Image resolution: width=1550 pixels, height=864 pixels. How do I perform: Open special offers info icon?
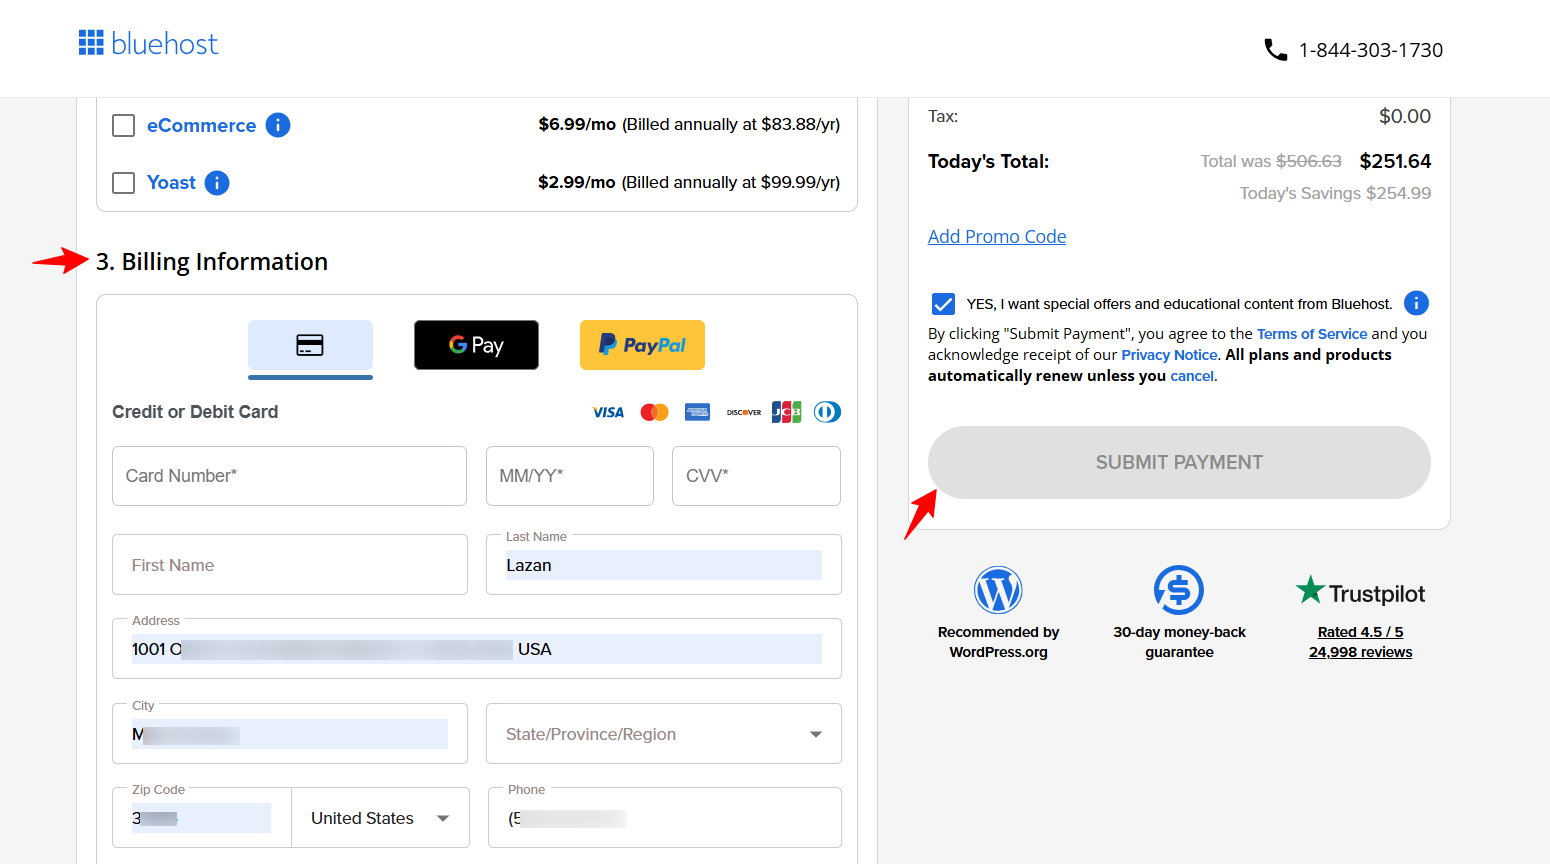tap(1416, 303)
